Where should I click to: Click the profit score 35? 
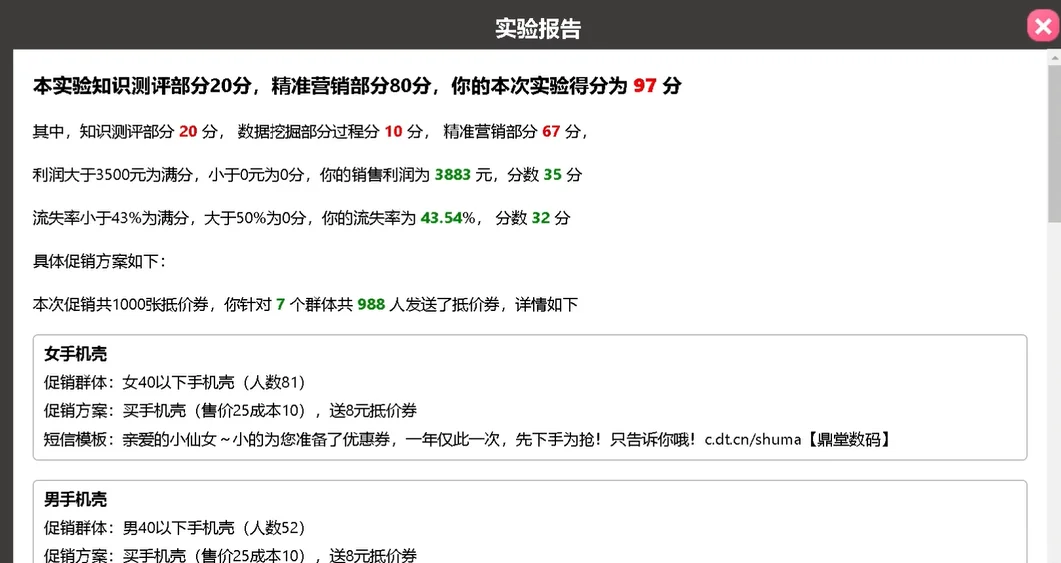click(x=552, y=175)
